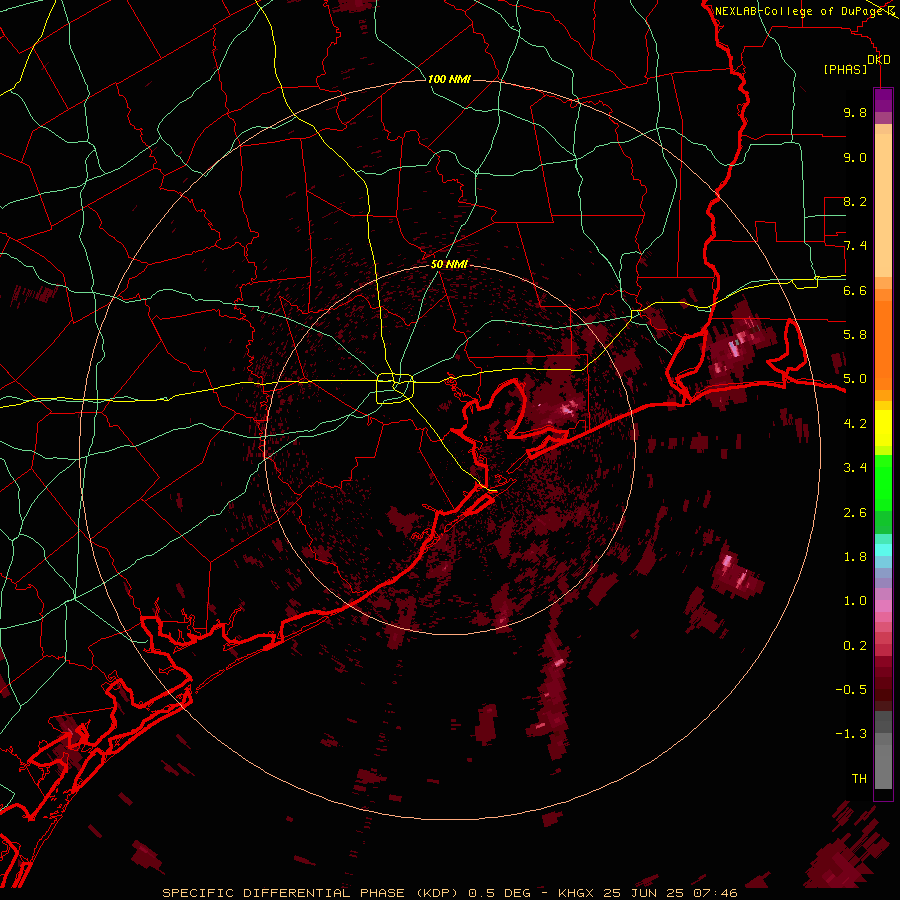Viewport: 900px width, 900px height.
Task: Click the 7.4 value on the color scale
Action: click(855, 246)
